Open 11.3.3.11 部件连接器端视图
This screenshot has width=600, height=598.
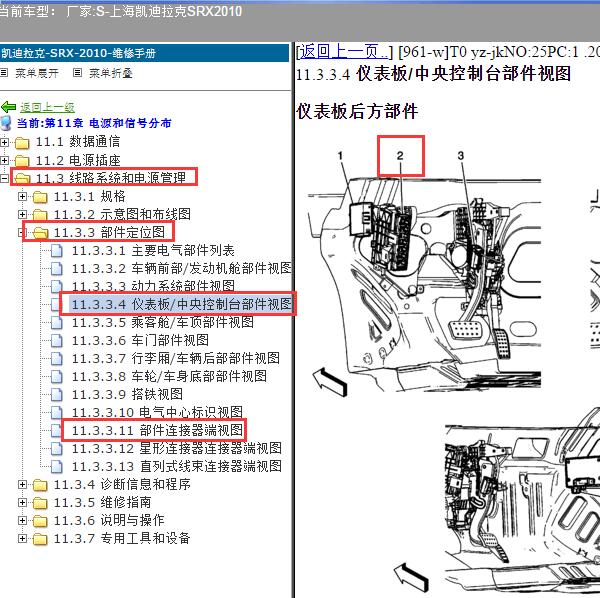click(x=157, y=430)
